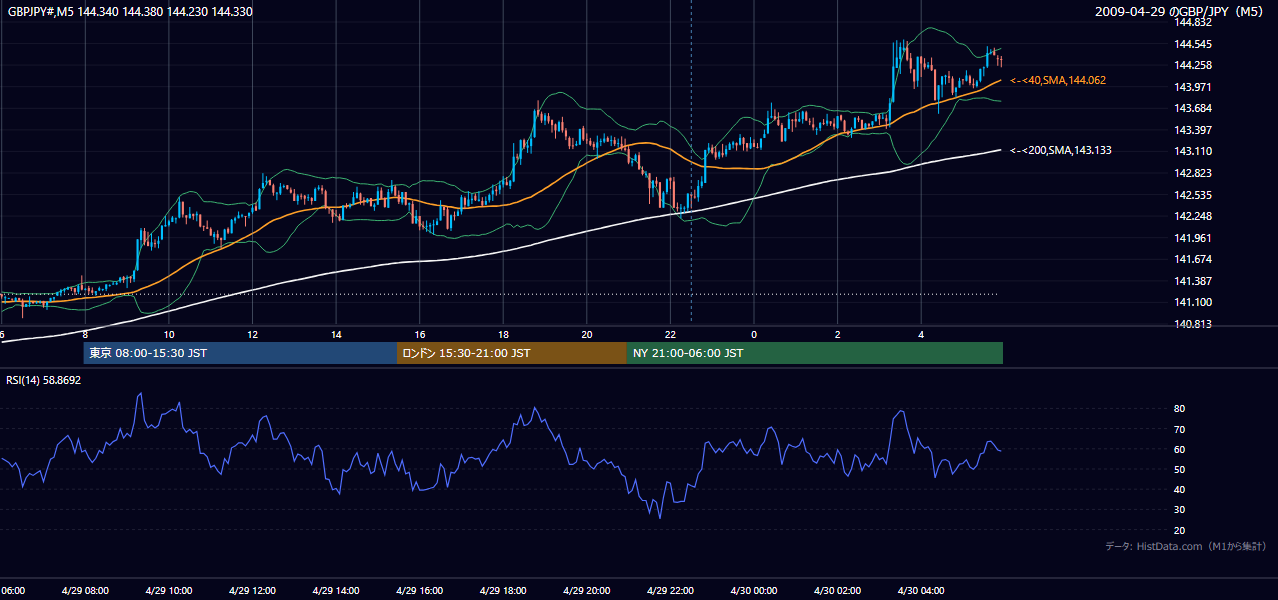Click the white 200,SMA,143.133 label
This screenshot has width=1278, height=600.
[1061, 150]
